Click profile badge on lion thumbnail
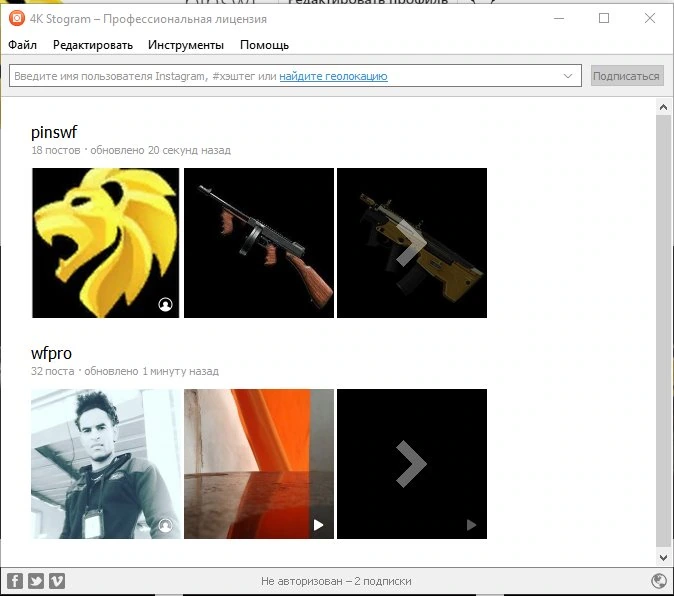674x596 pixels. (165, 304)
